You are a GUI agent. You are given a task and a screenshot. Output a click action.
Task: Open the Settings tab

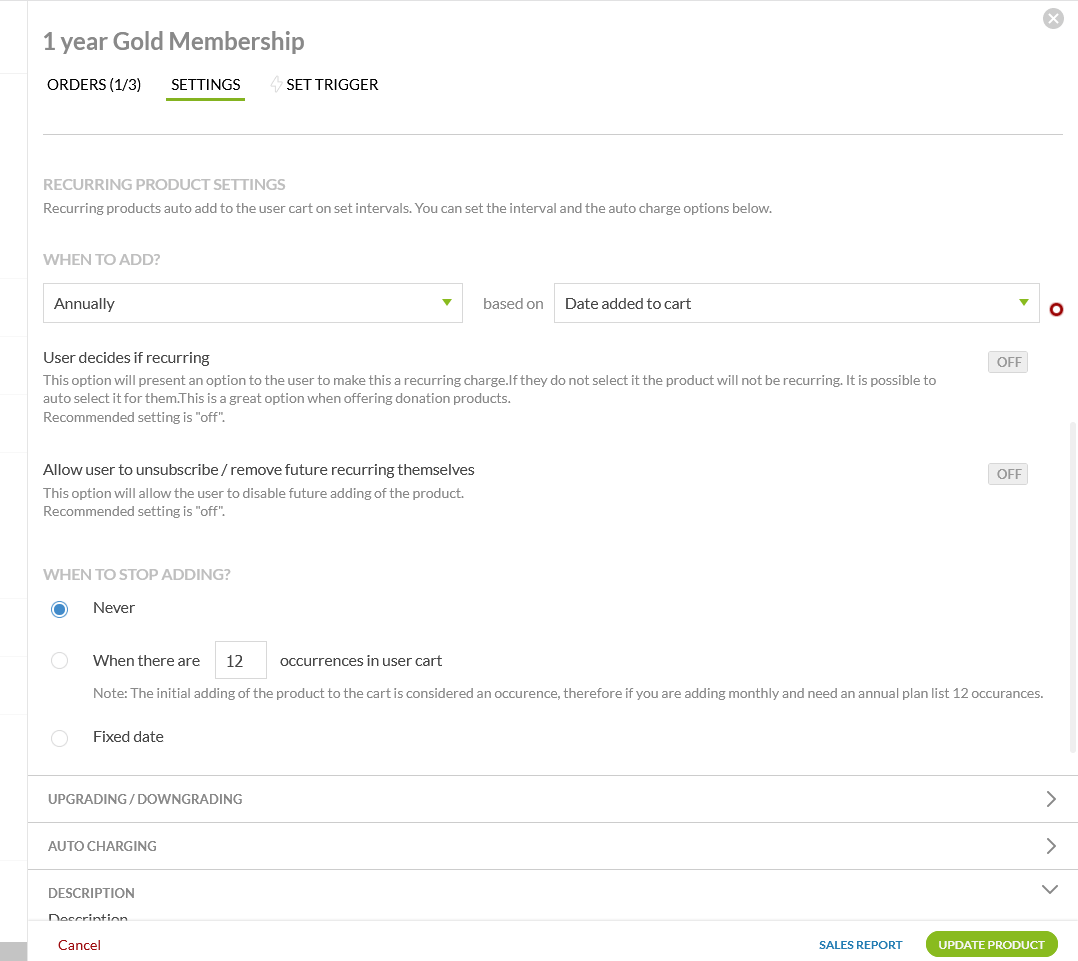pos(206,85)
